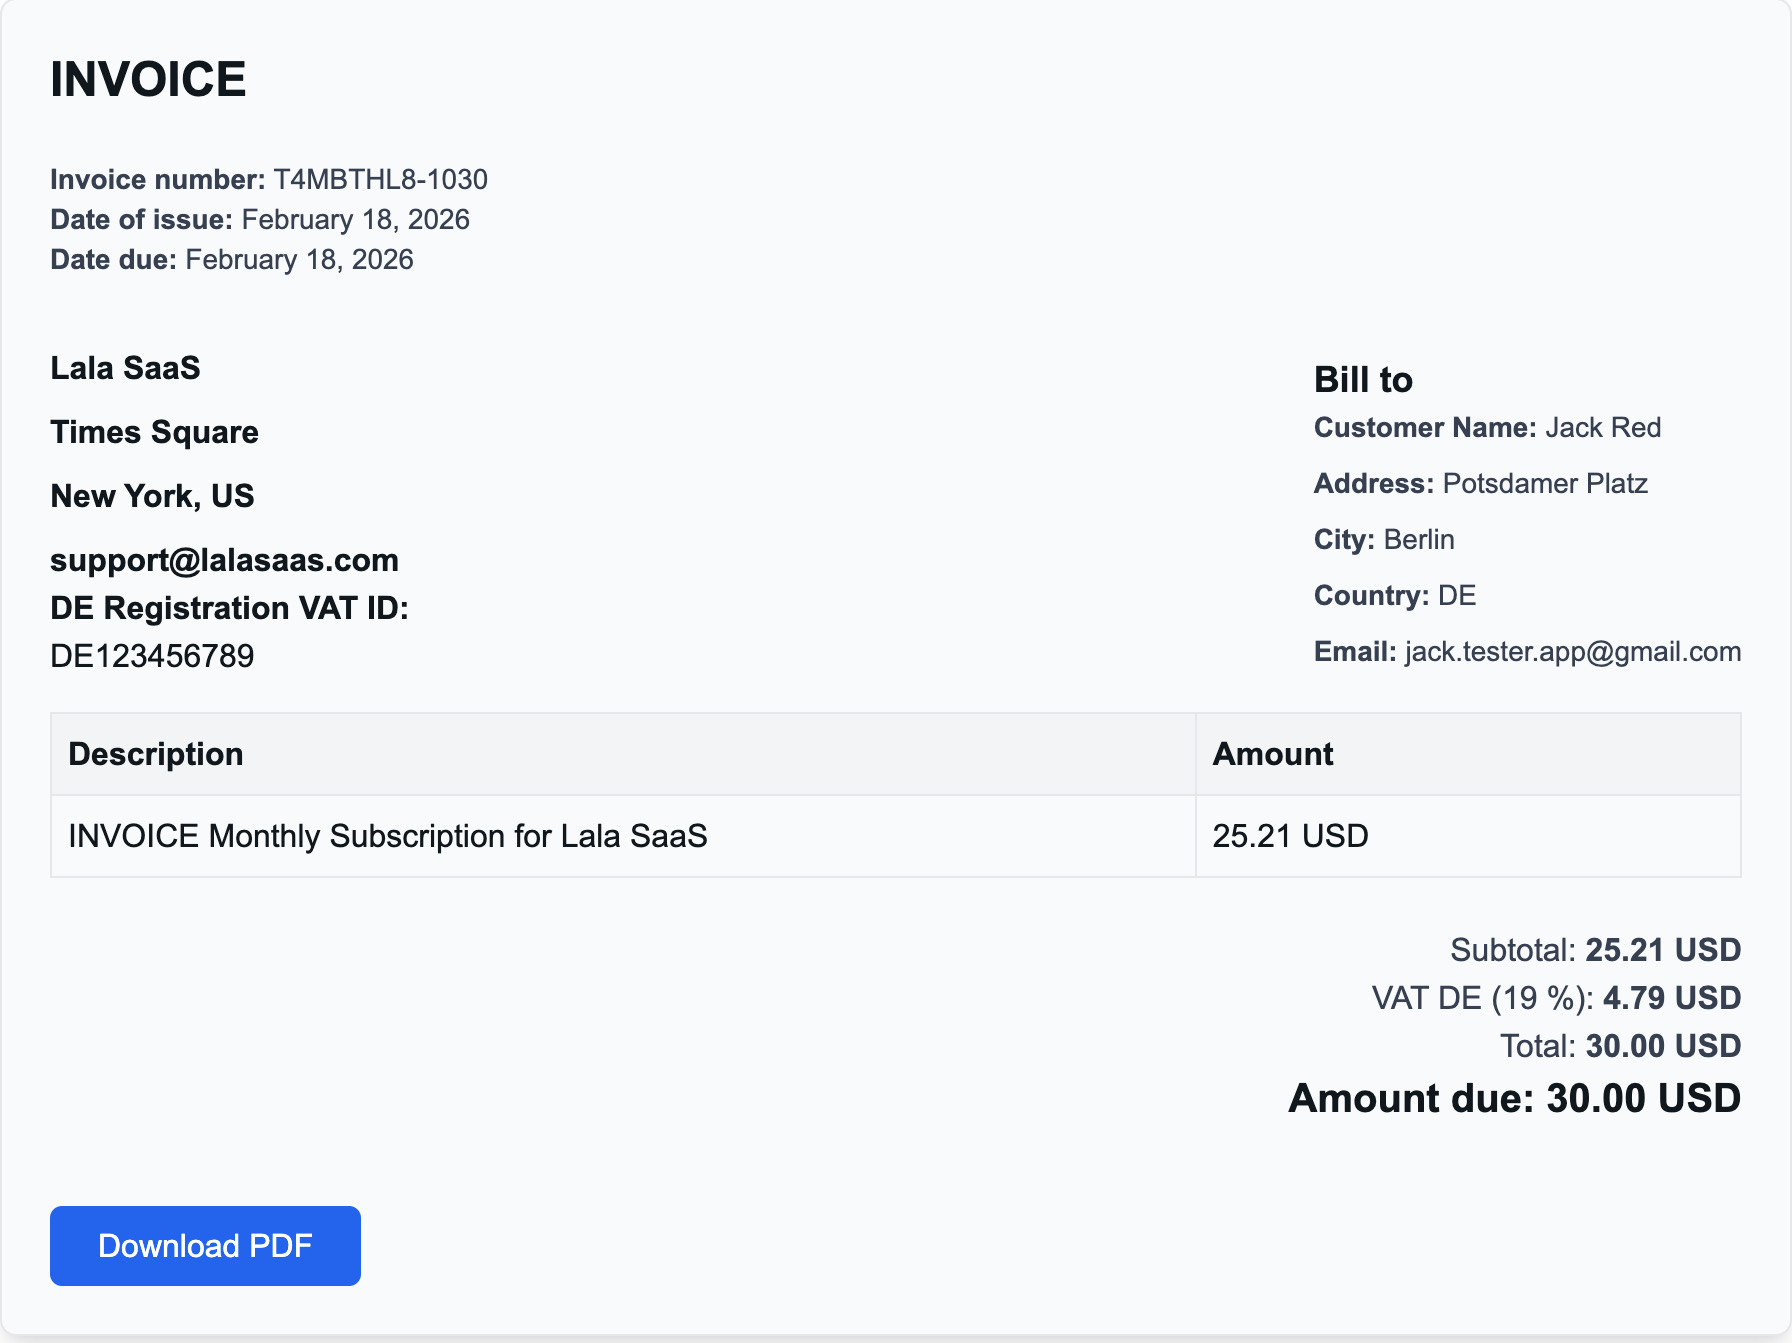This screenshot has height=1343, width=1792.
Task: Click the Description column header
Action: tap(156, 754)
